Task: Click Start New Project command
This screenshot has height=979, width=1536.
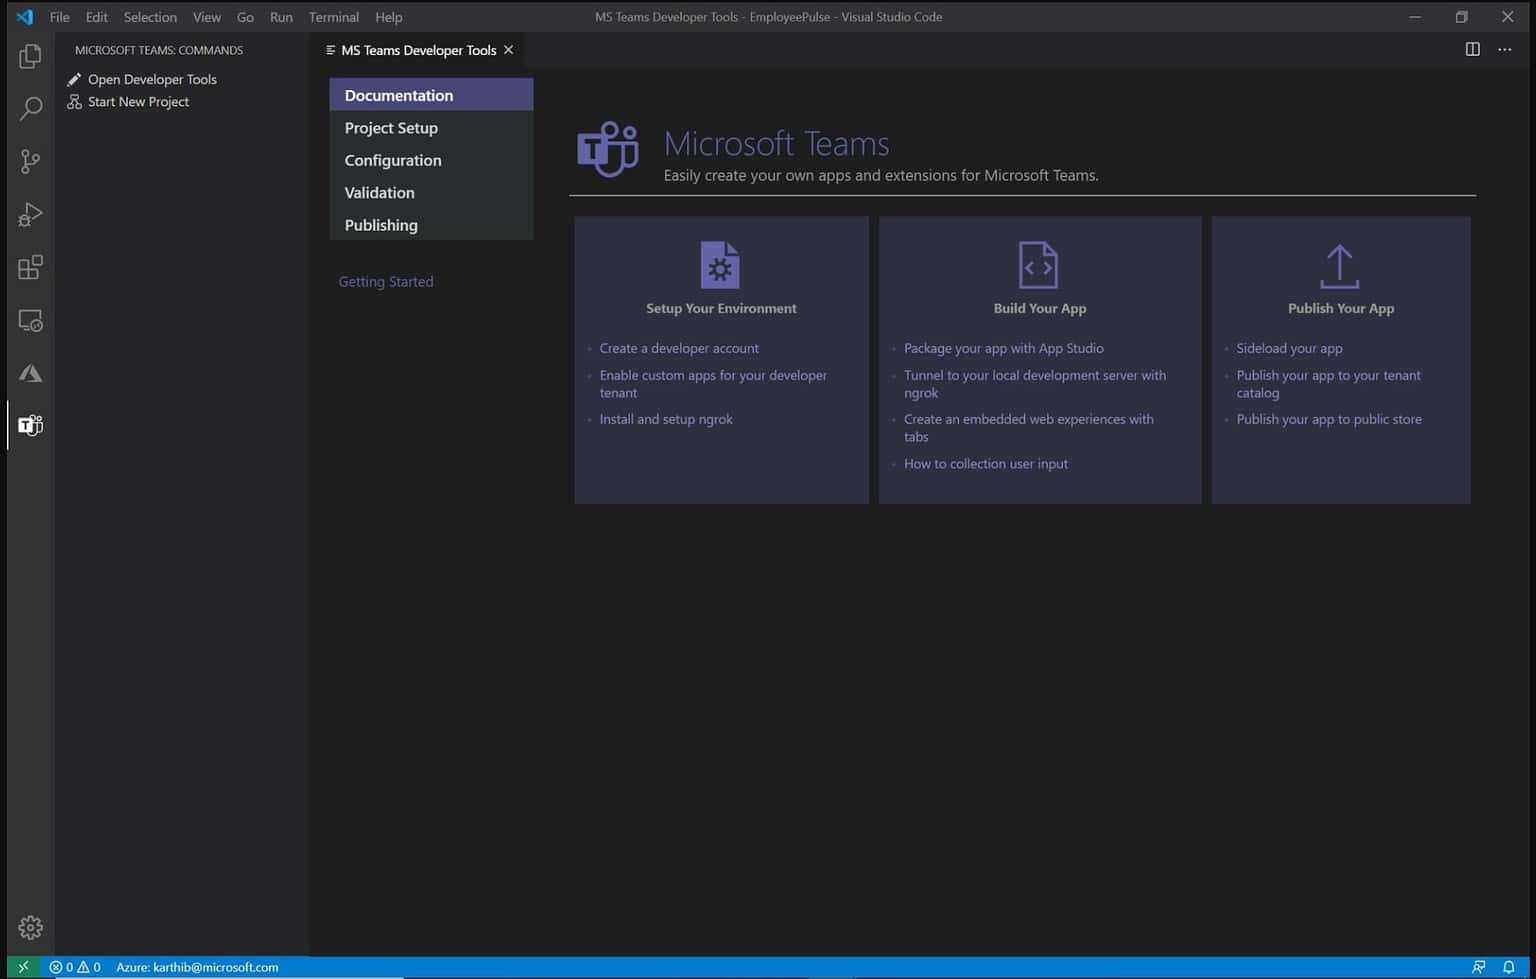Action: click(138, 101)
